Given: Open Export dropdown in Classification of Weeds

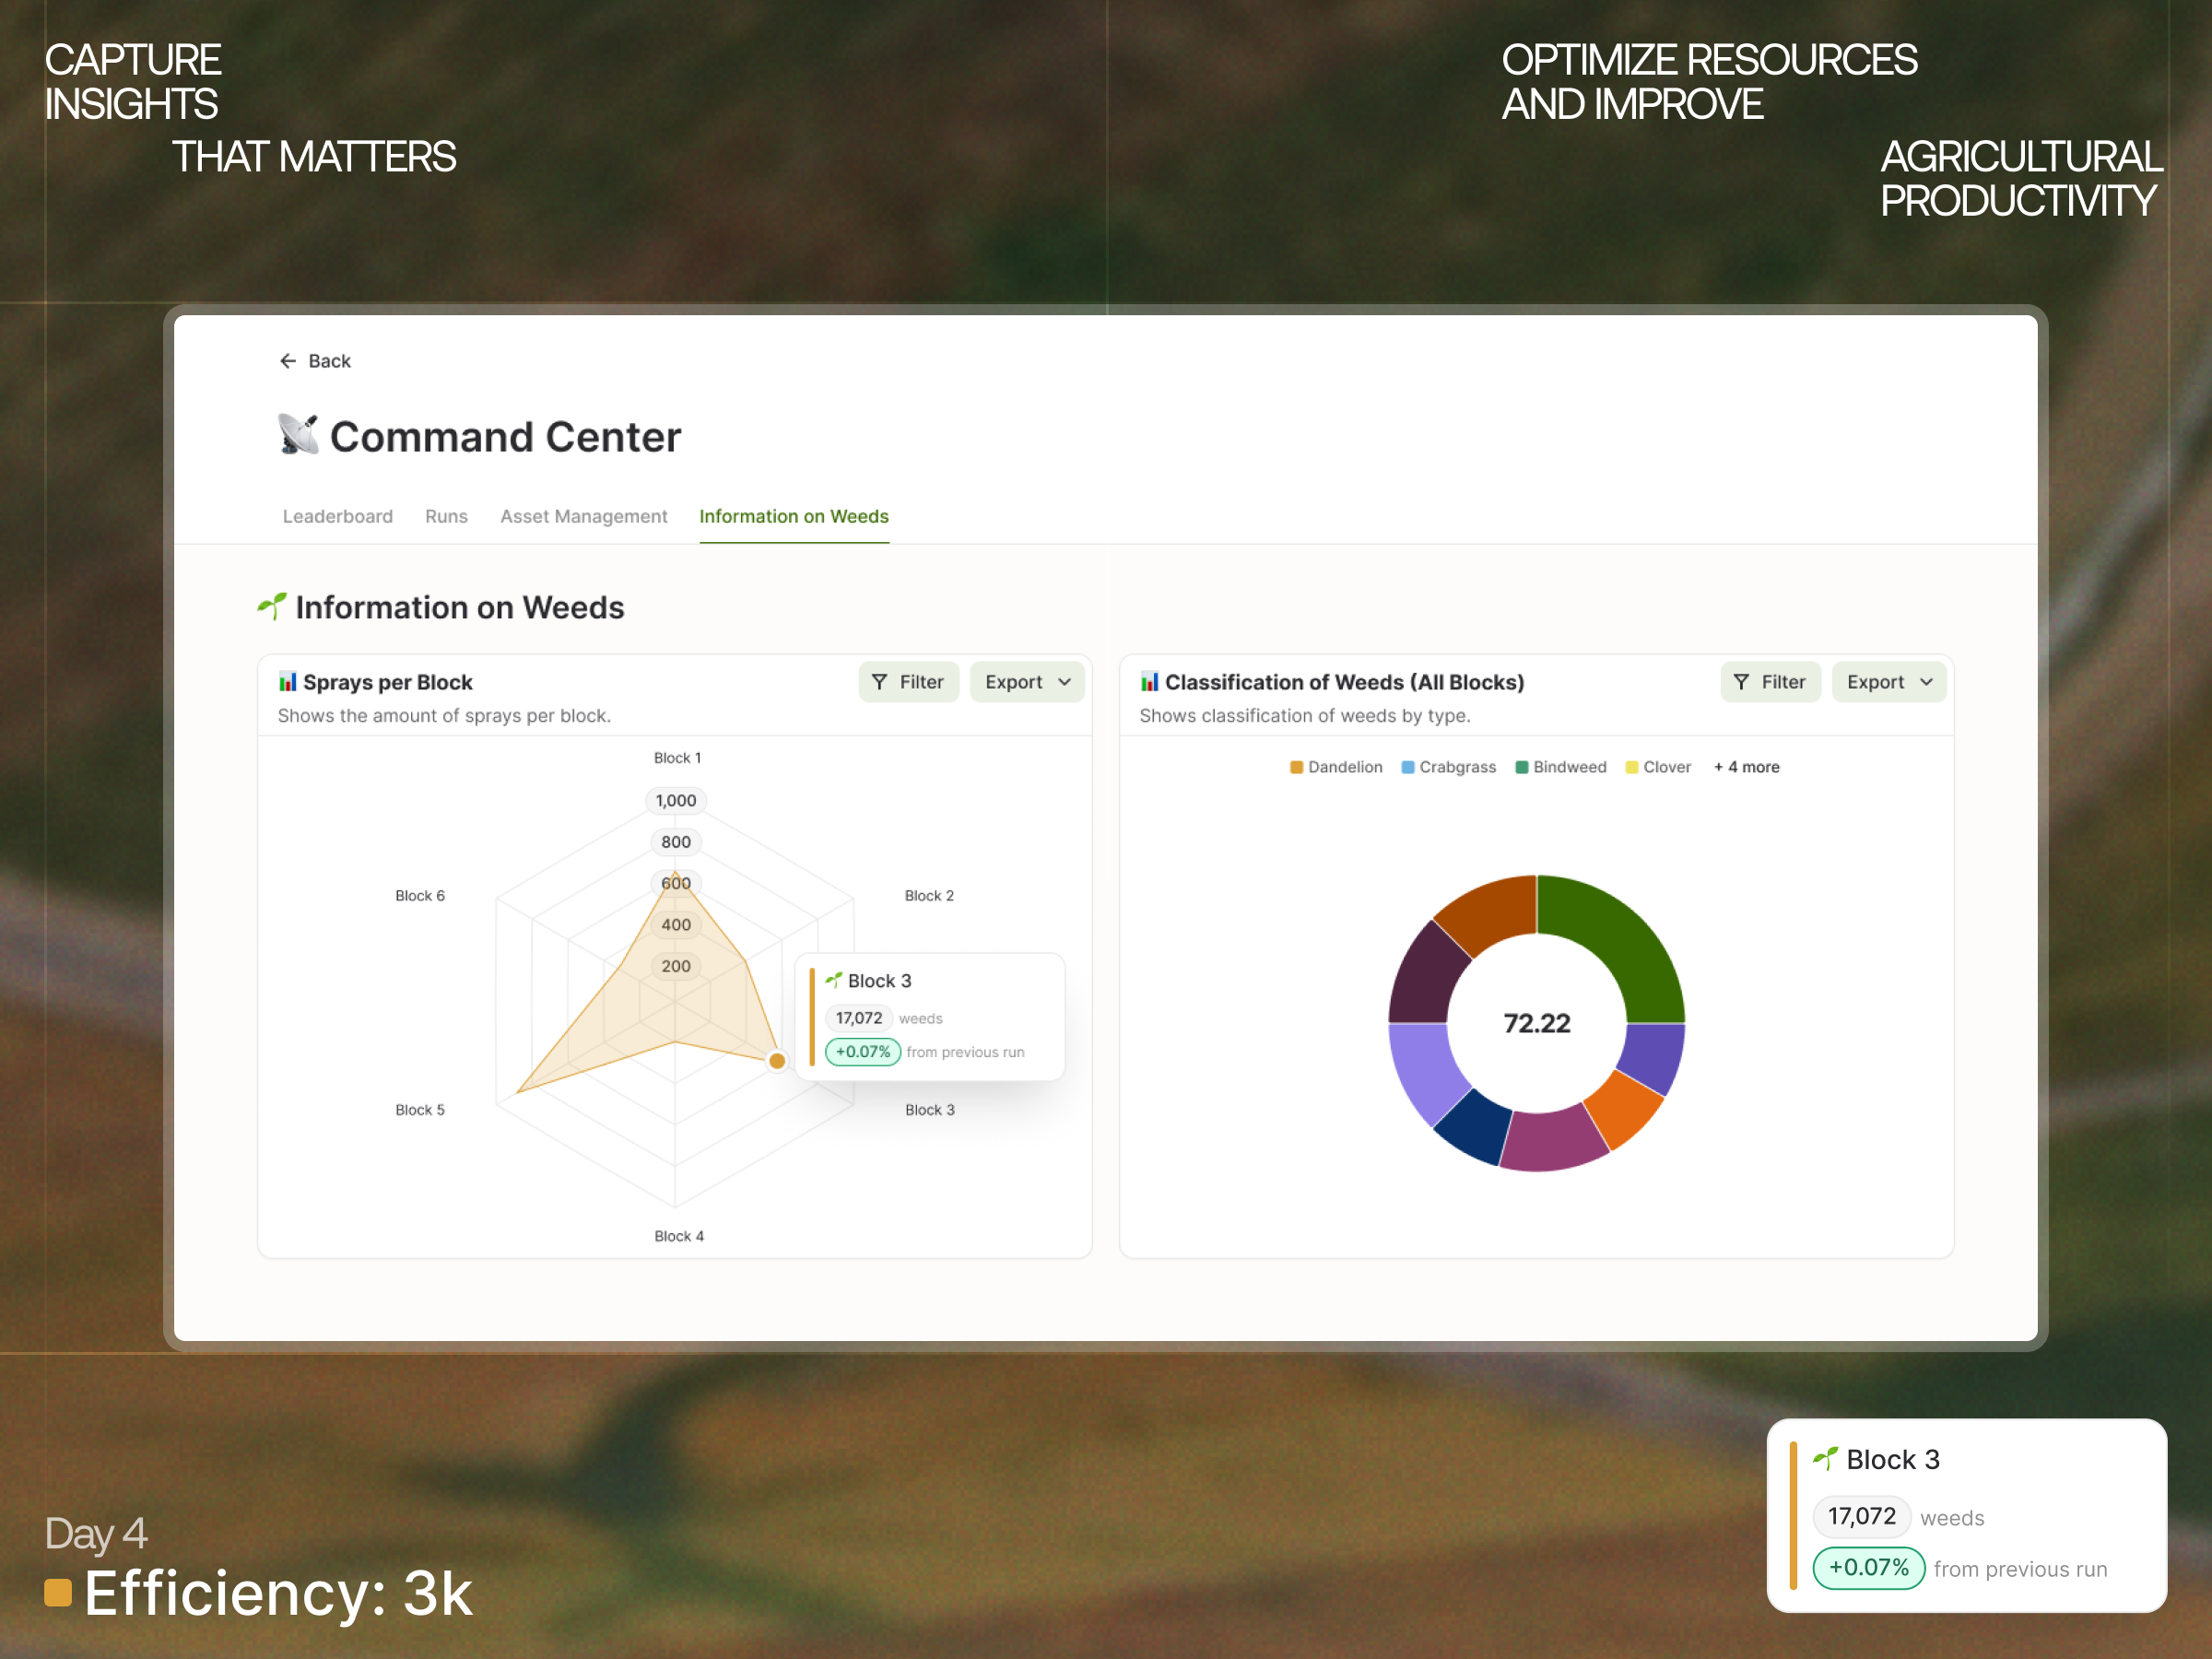Looking at the screenshot, I should click(x=1888, y=682).
